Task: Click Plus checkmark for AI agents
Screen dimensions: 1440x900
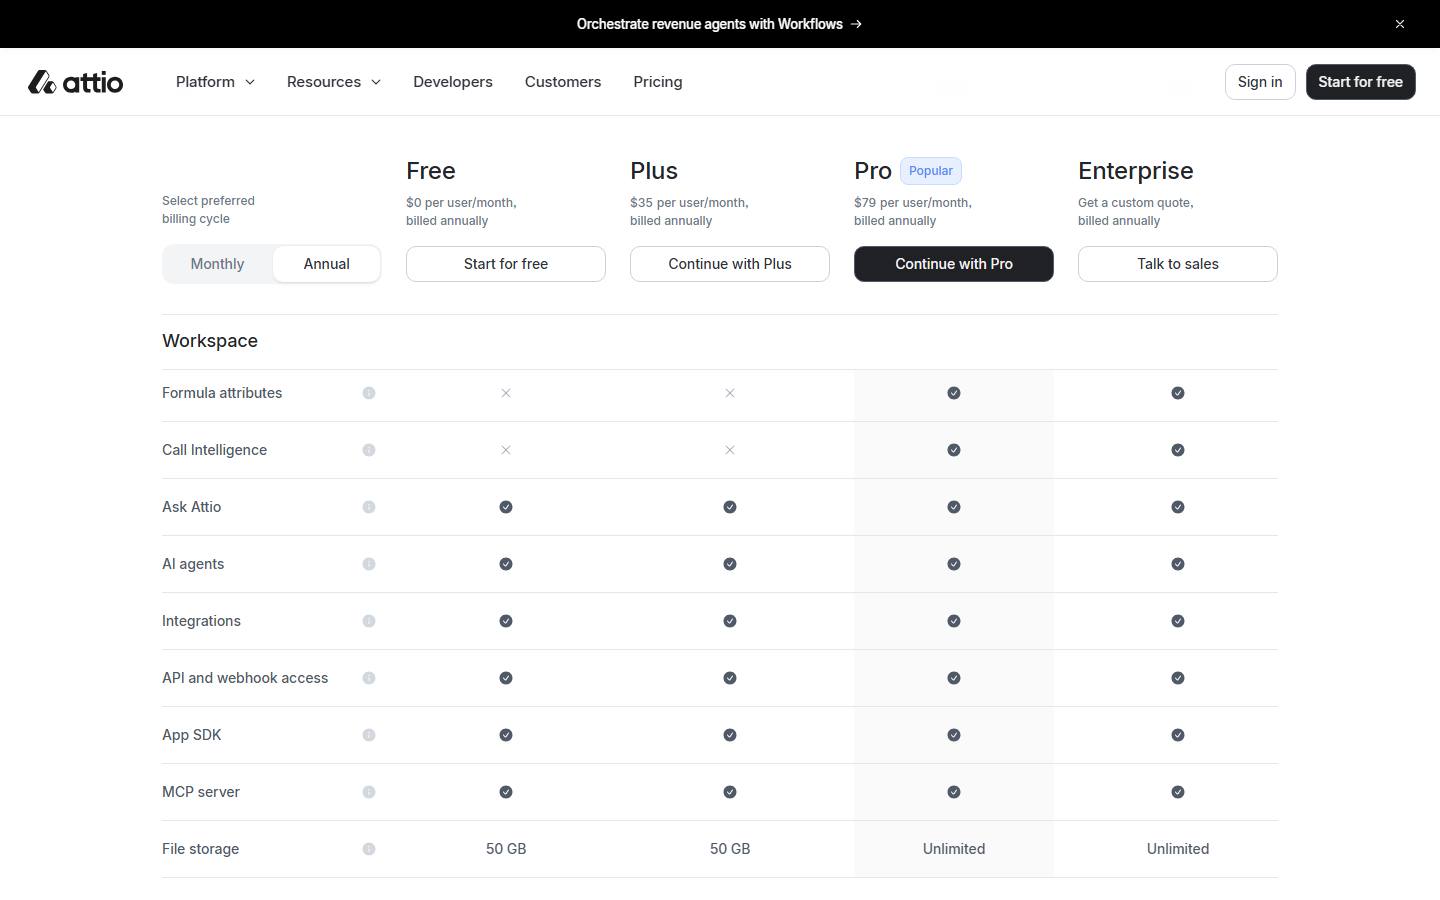Action: point(730,564)
